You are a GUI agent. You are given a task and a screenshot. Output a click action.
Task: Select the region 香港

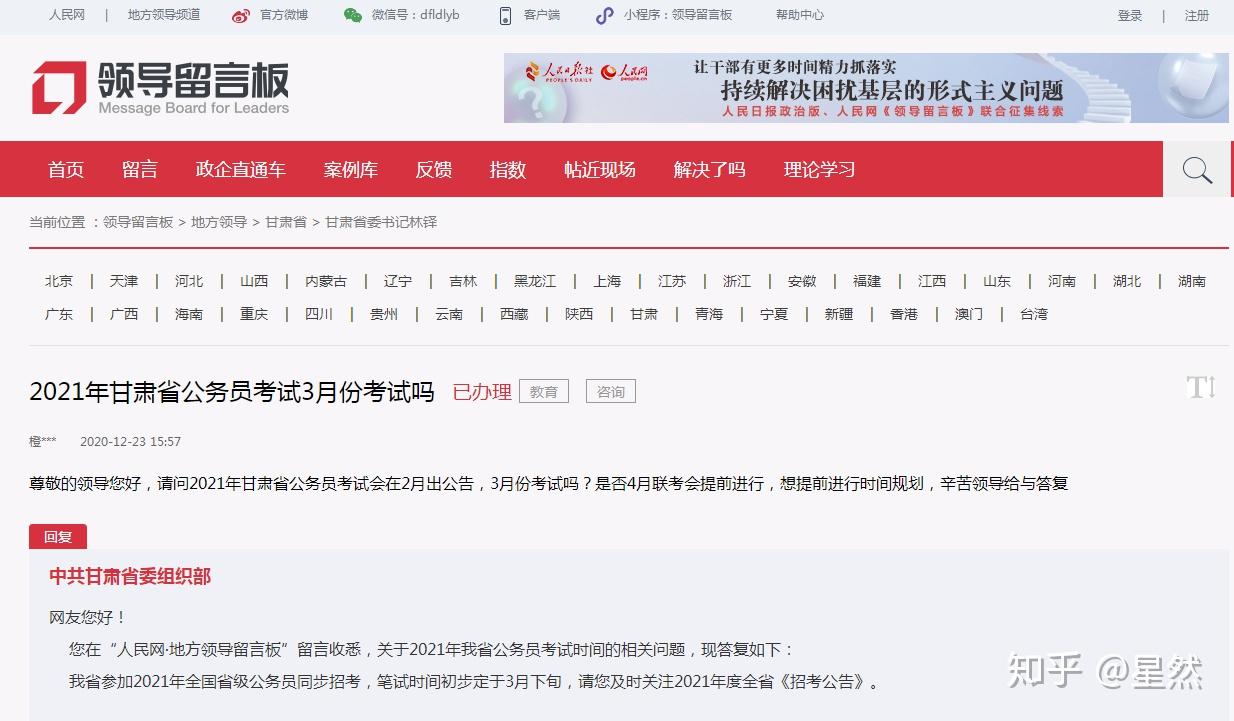coord(904,314)
